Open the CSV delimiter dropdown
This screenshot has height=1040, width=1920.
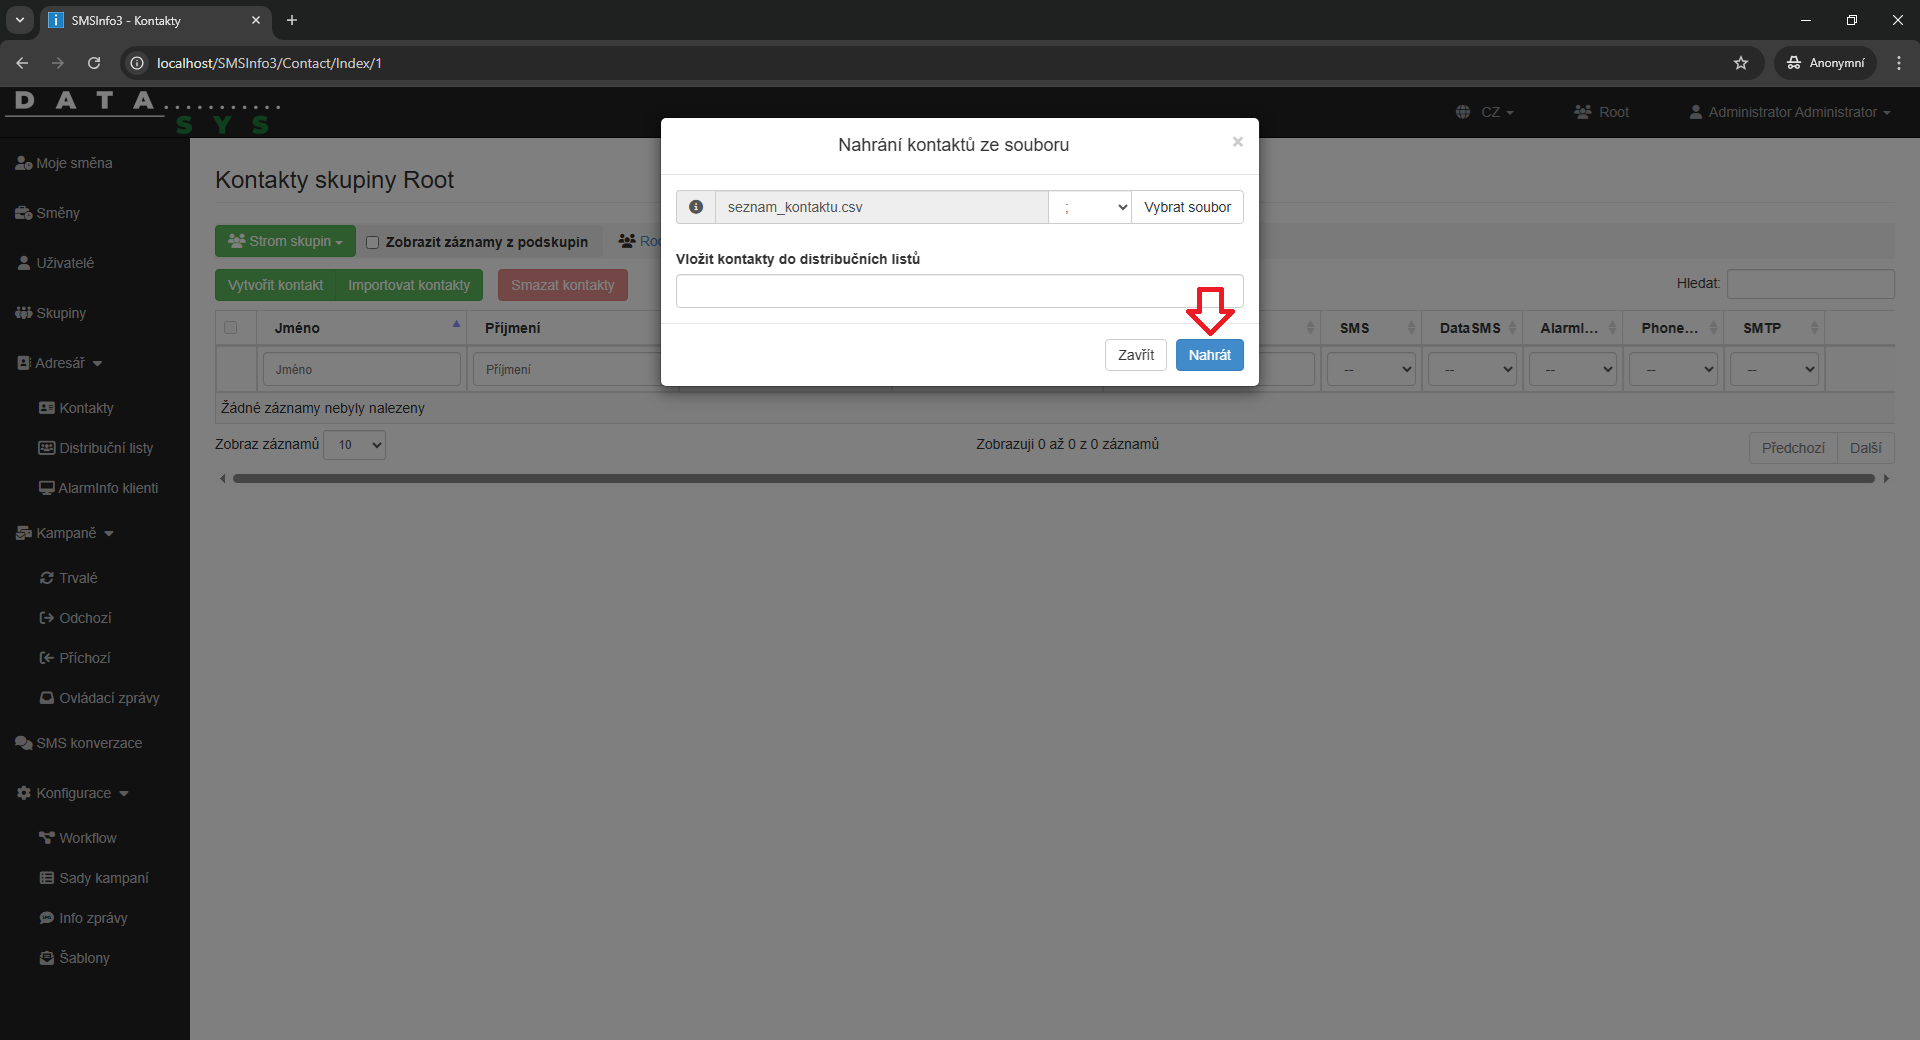tap(1090, 207)
